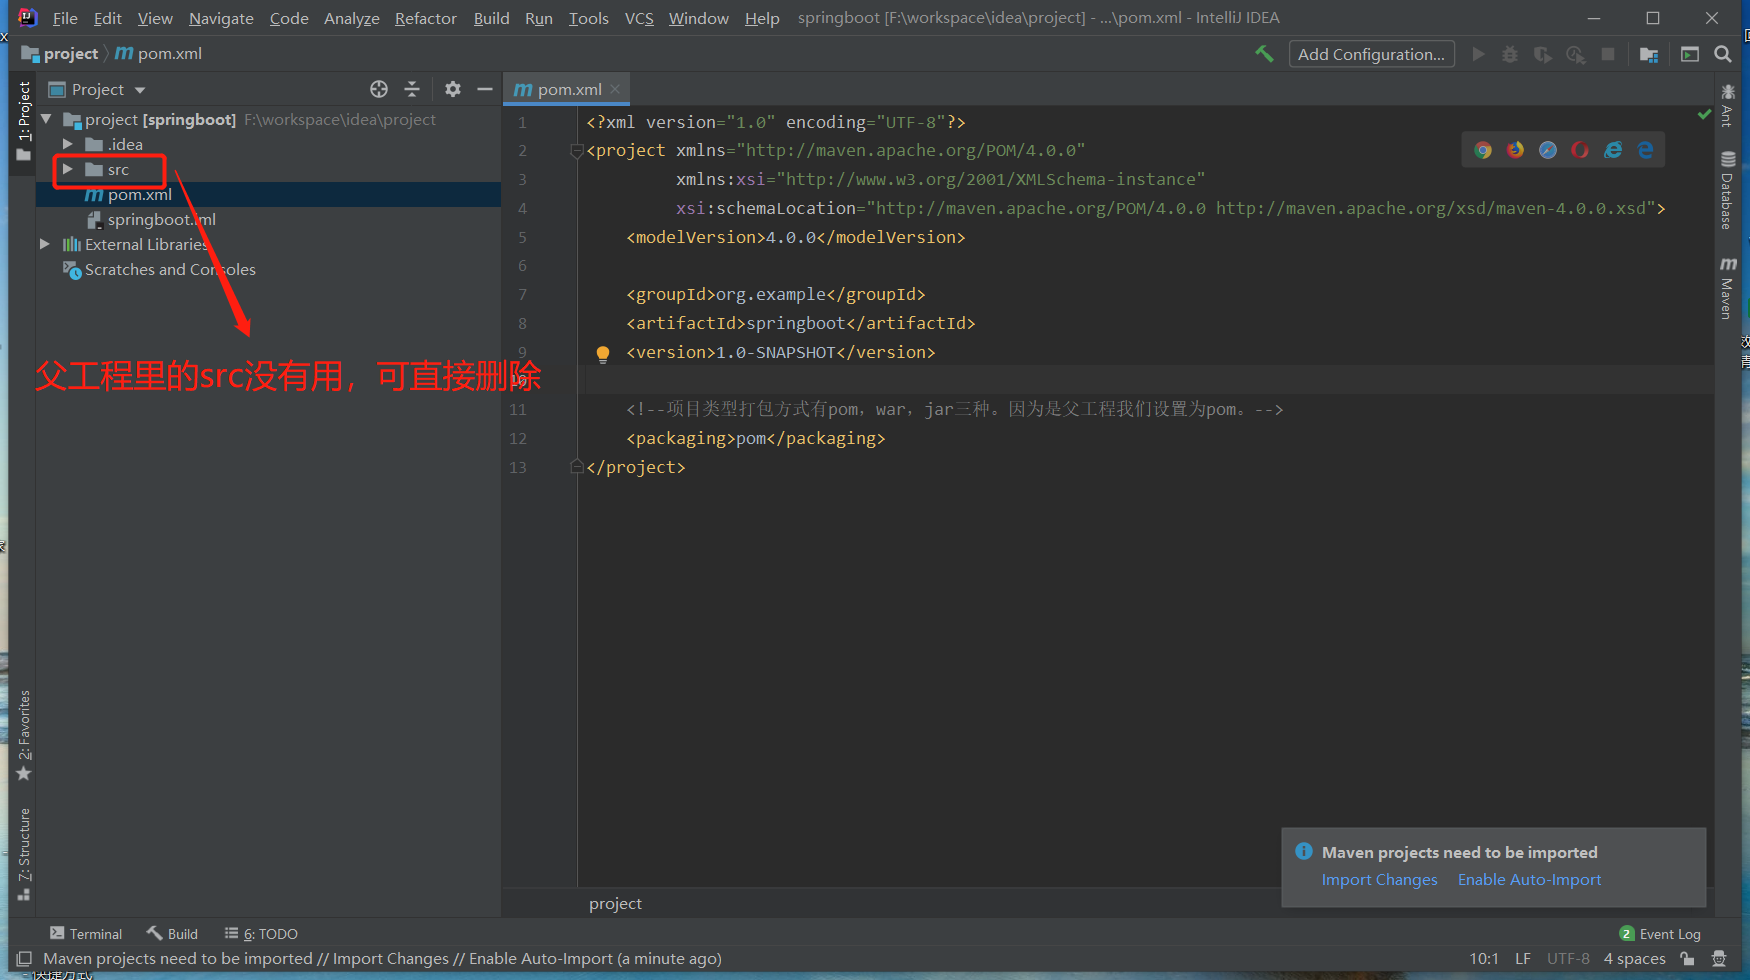1750x980 pixels.
Task: Click project breadcrumb in navigation bar
Action: pyautogui.click(x=60, y=54)
